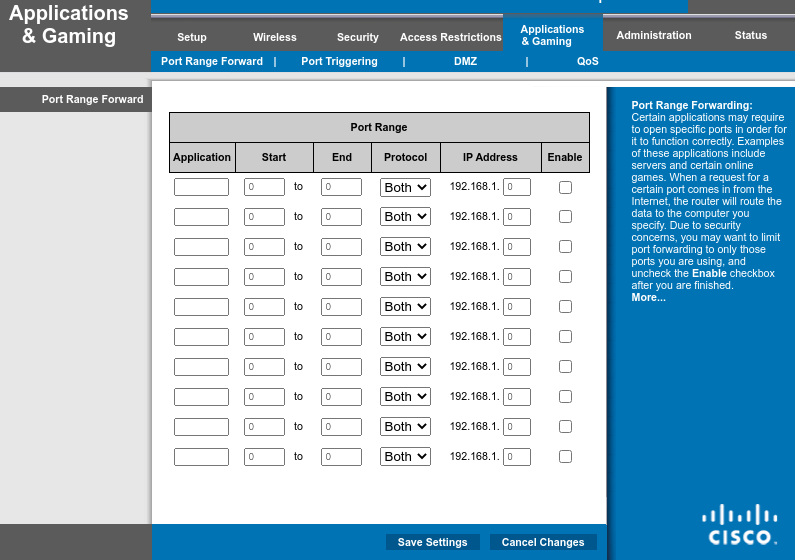Expand the third row Protocol selector
The height and width of the screenshot is (560, 795).
coord(405,246)
